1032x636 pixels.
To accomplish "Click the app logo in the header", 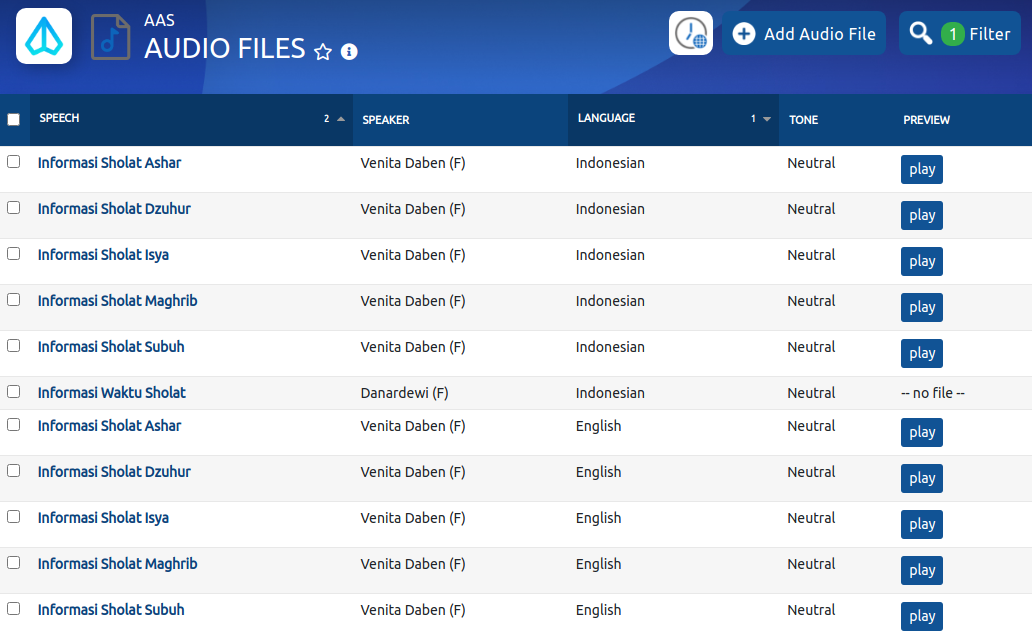I will [x=44, y=36].
